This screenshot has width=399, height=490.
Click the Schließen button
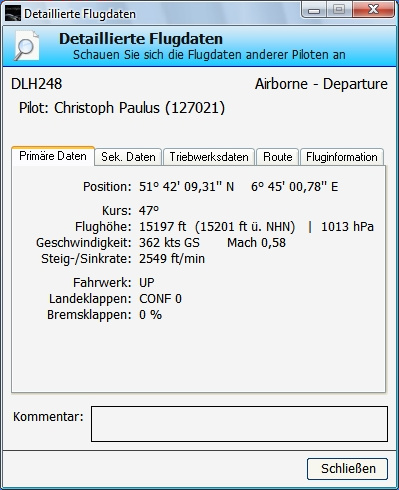[x=347, y=469]
